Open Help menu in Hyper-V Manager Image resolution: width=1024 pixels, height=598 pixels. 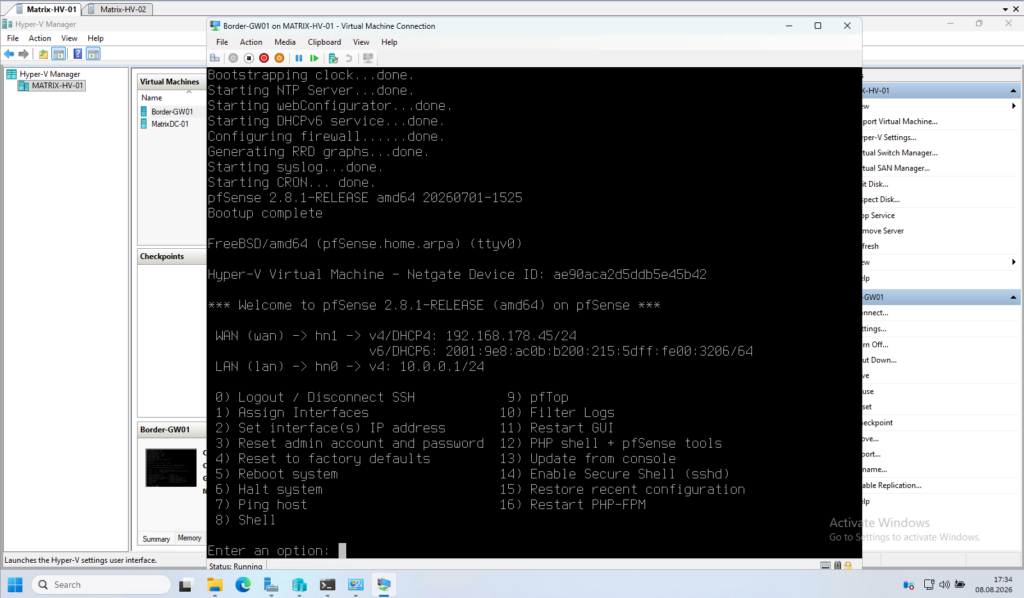pos(95,39)
